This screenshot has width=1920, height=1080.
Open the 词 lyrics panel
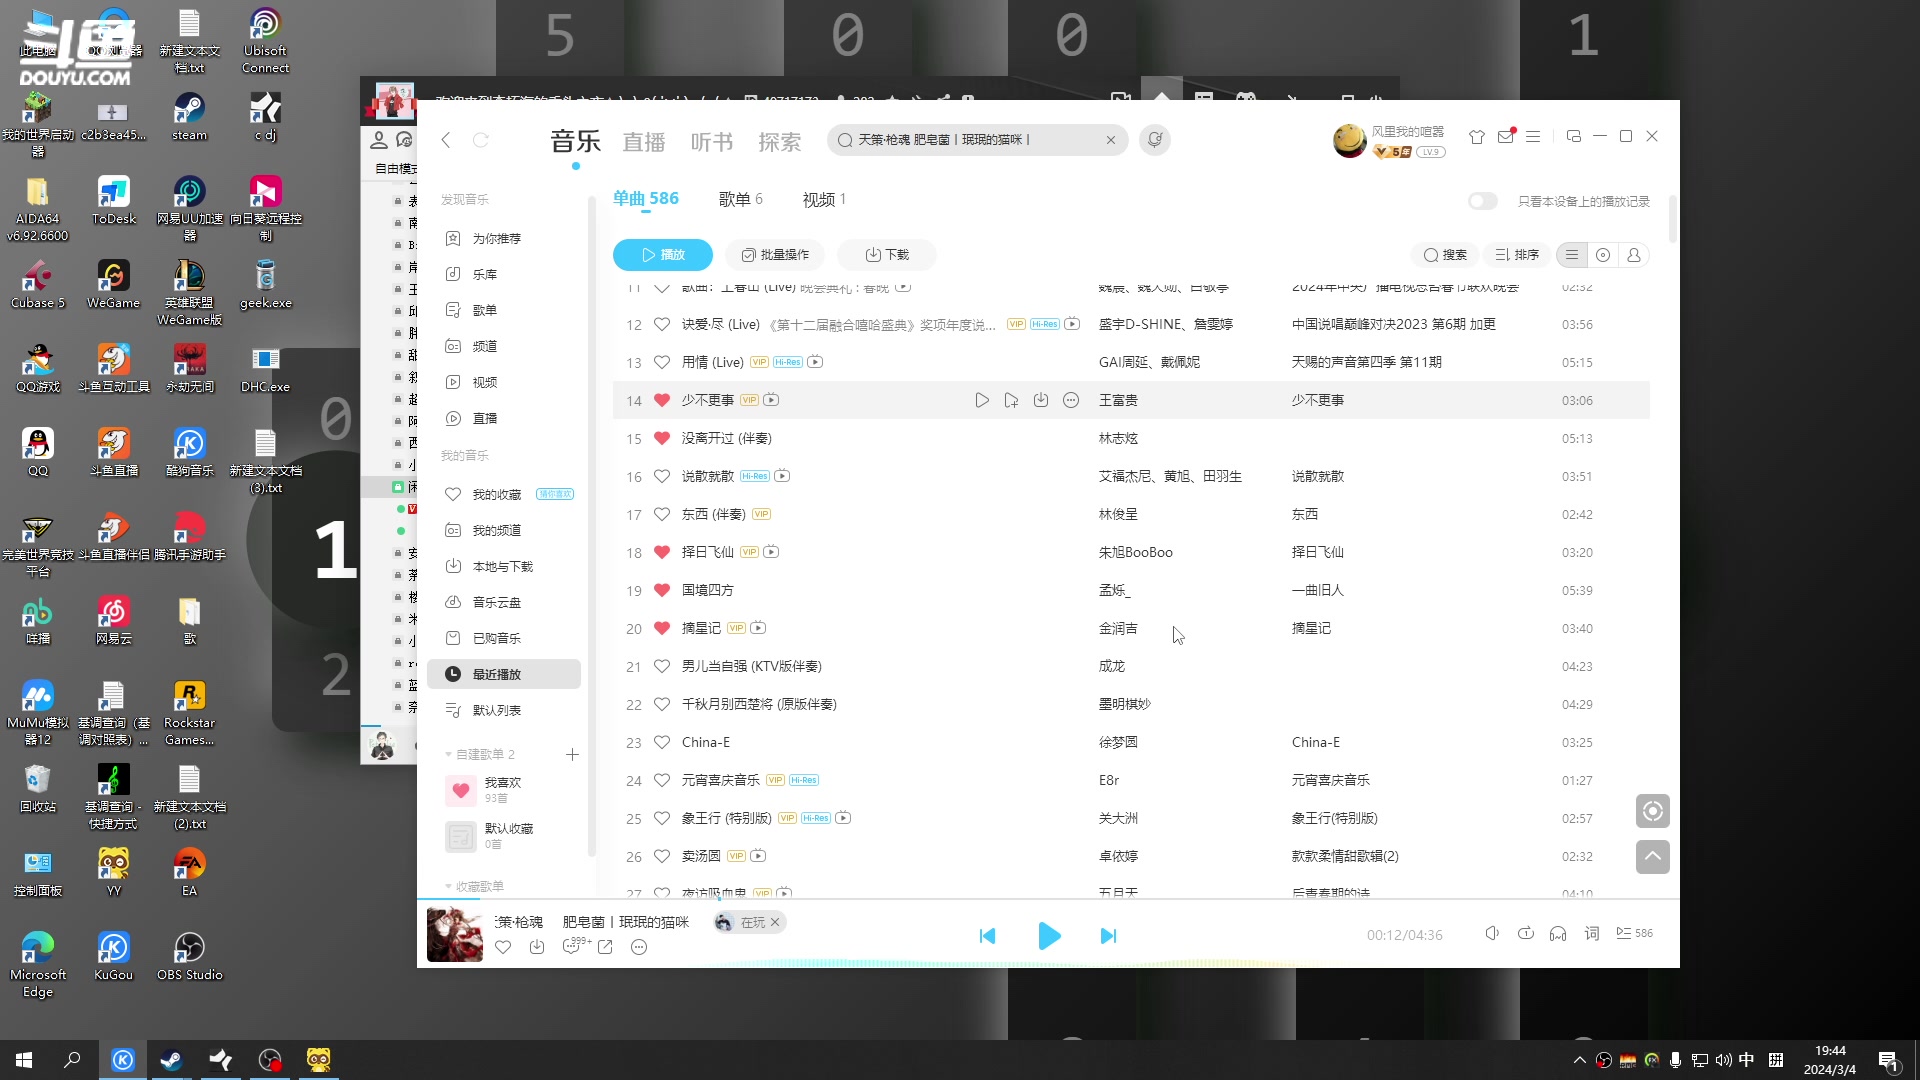click(x=1591, y=934)
